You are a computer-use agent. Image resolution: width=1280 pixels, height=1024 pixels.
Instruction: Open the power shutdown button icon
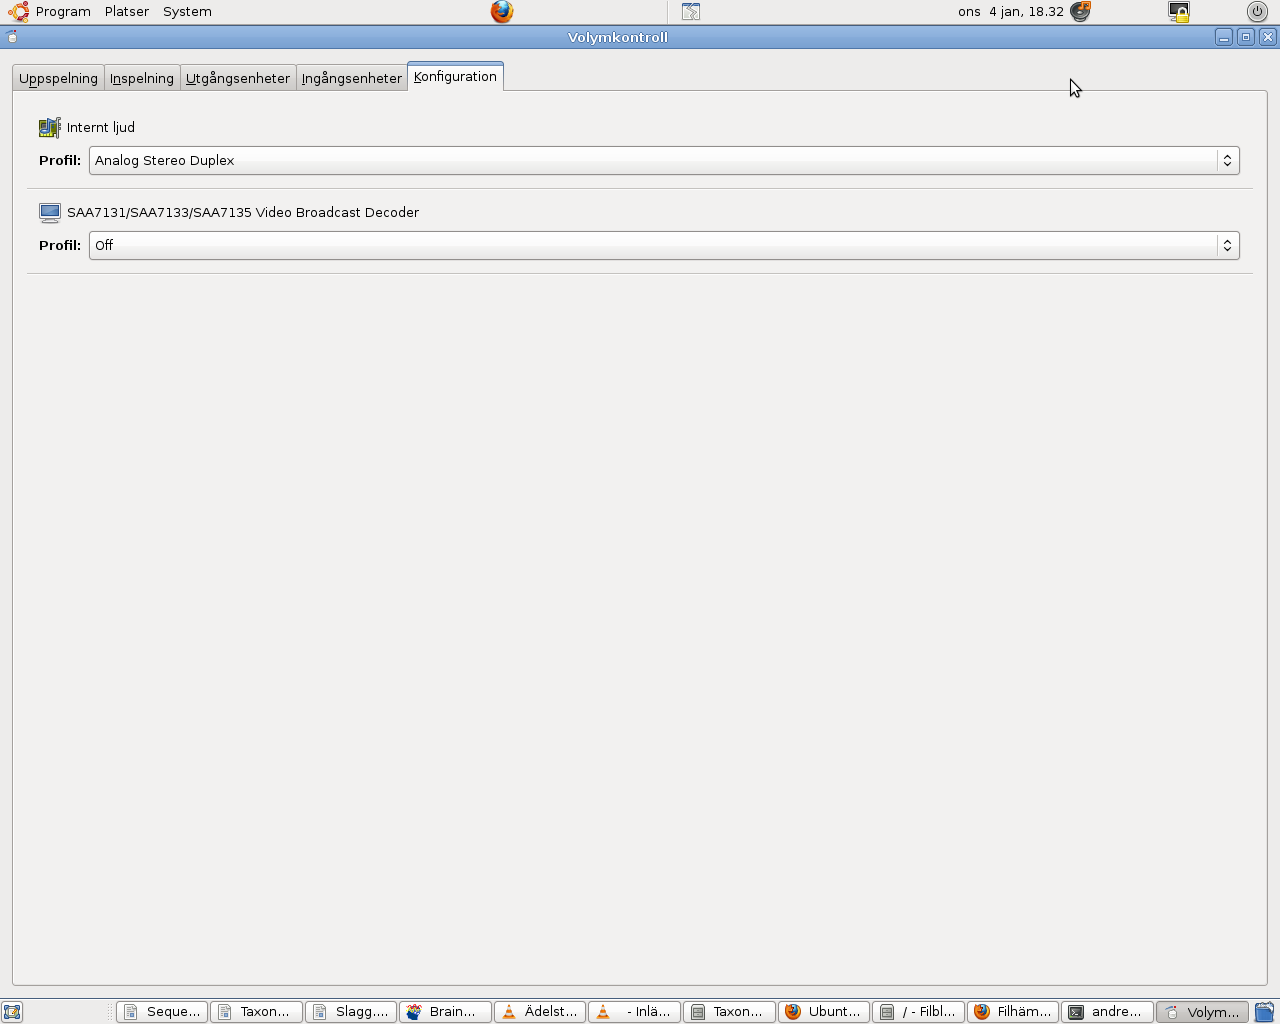(1257, 12)
